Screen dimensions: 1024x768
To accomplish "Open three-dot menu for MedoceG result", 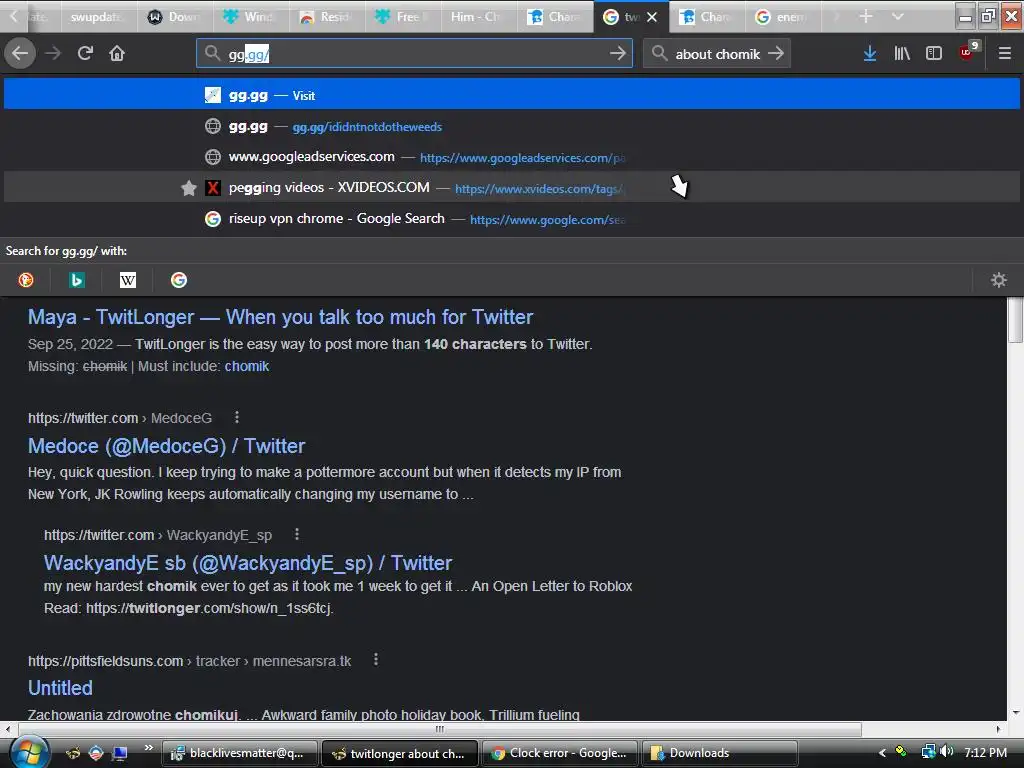I will [x=236, y=417].
